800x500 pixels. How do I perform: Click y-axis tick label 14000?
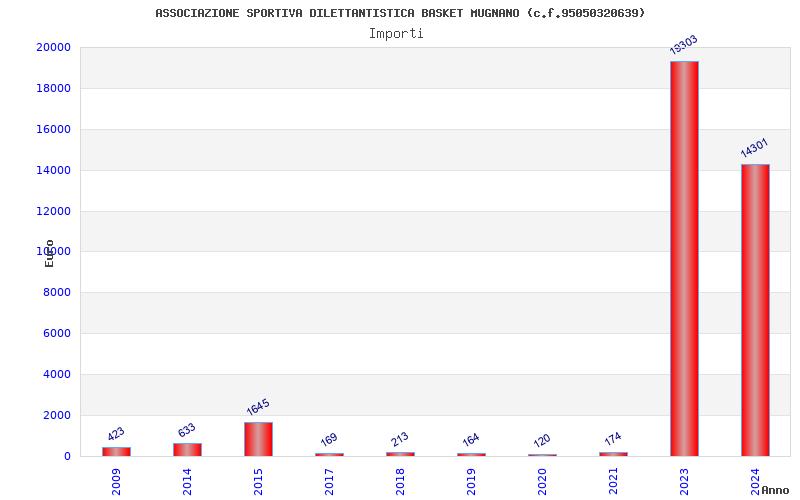[54, 170]
